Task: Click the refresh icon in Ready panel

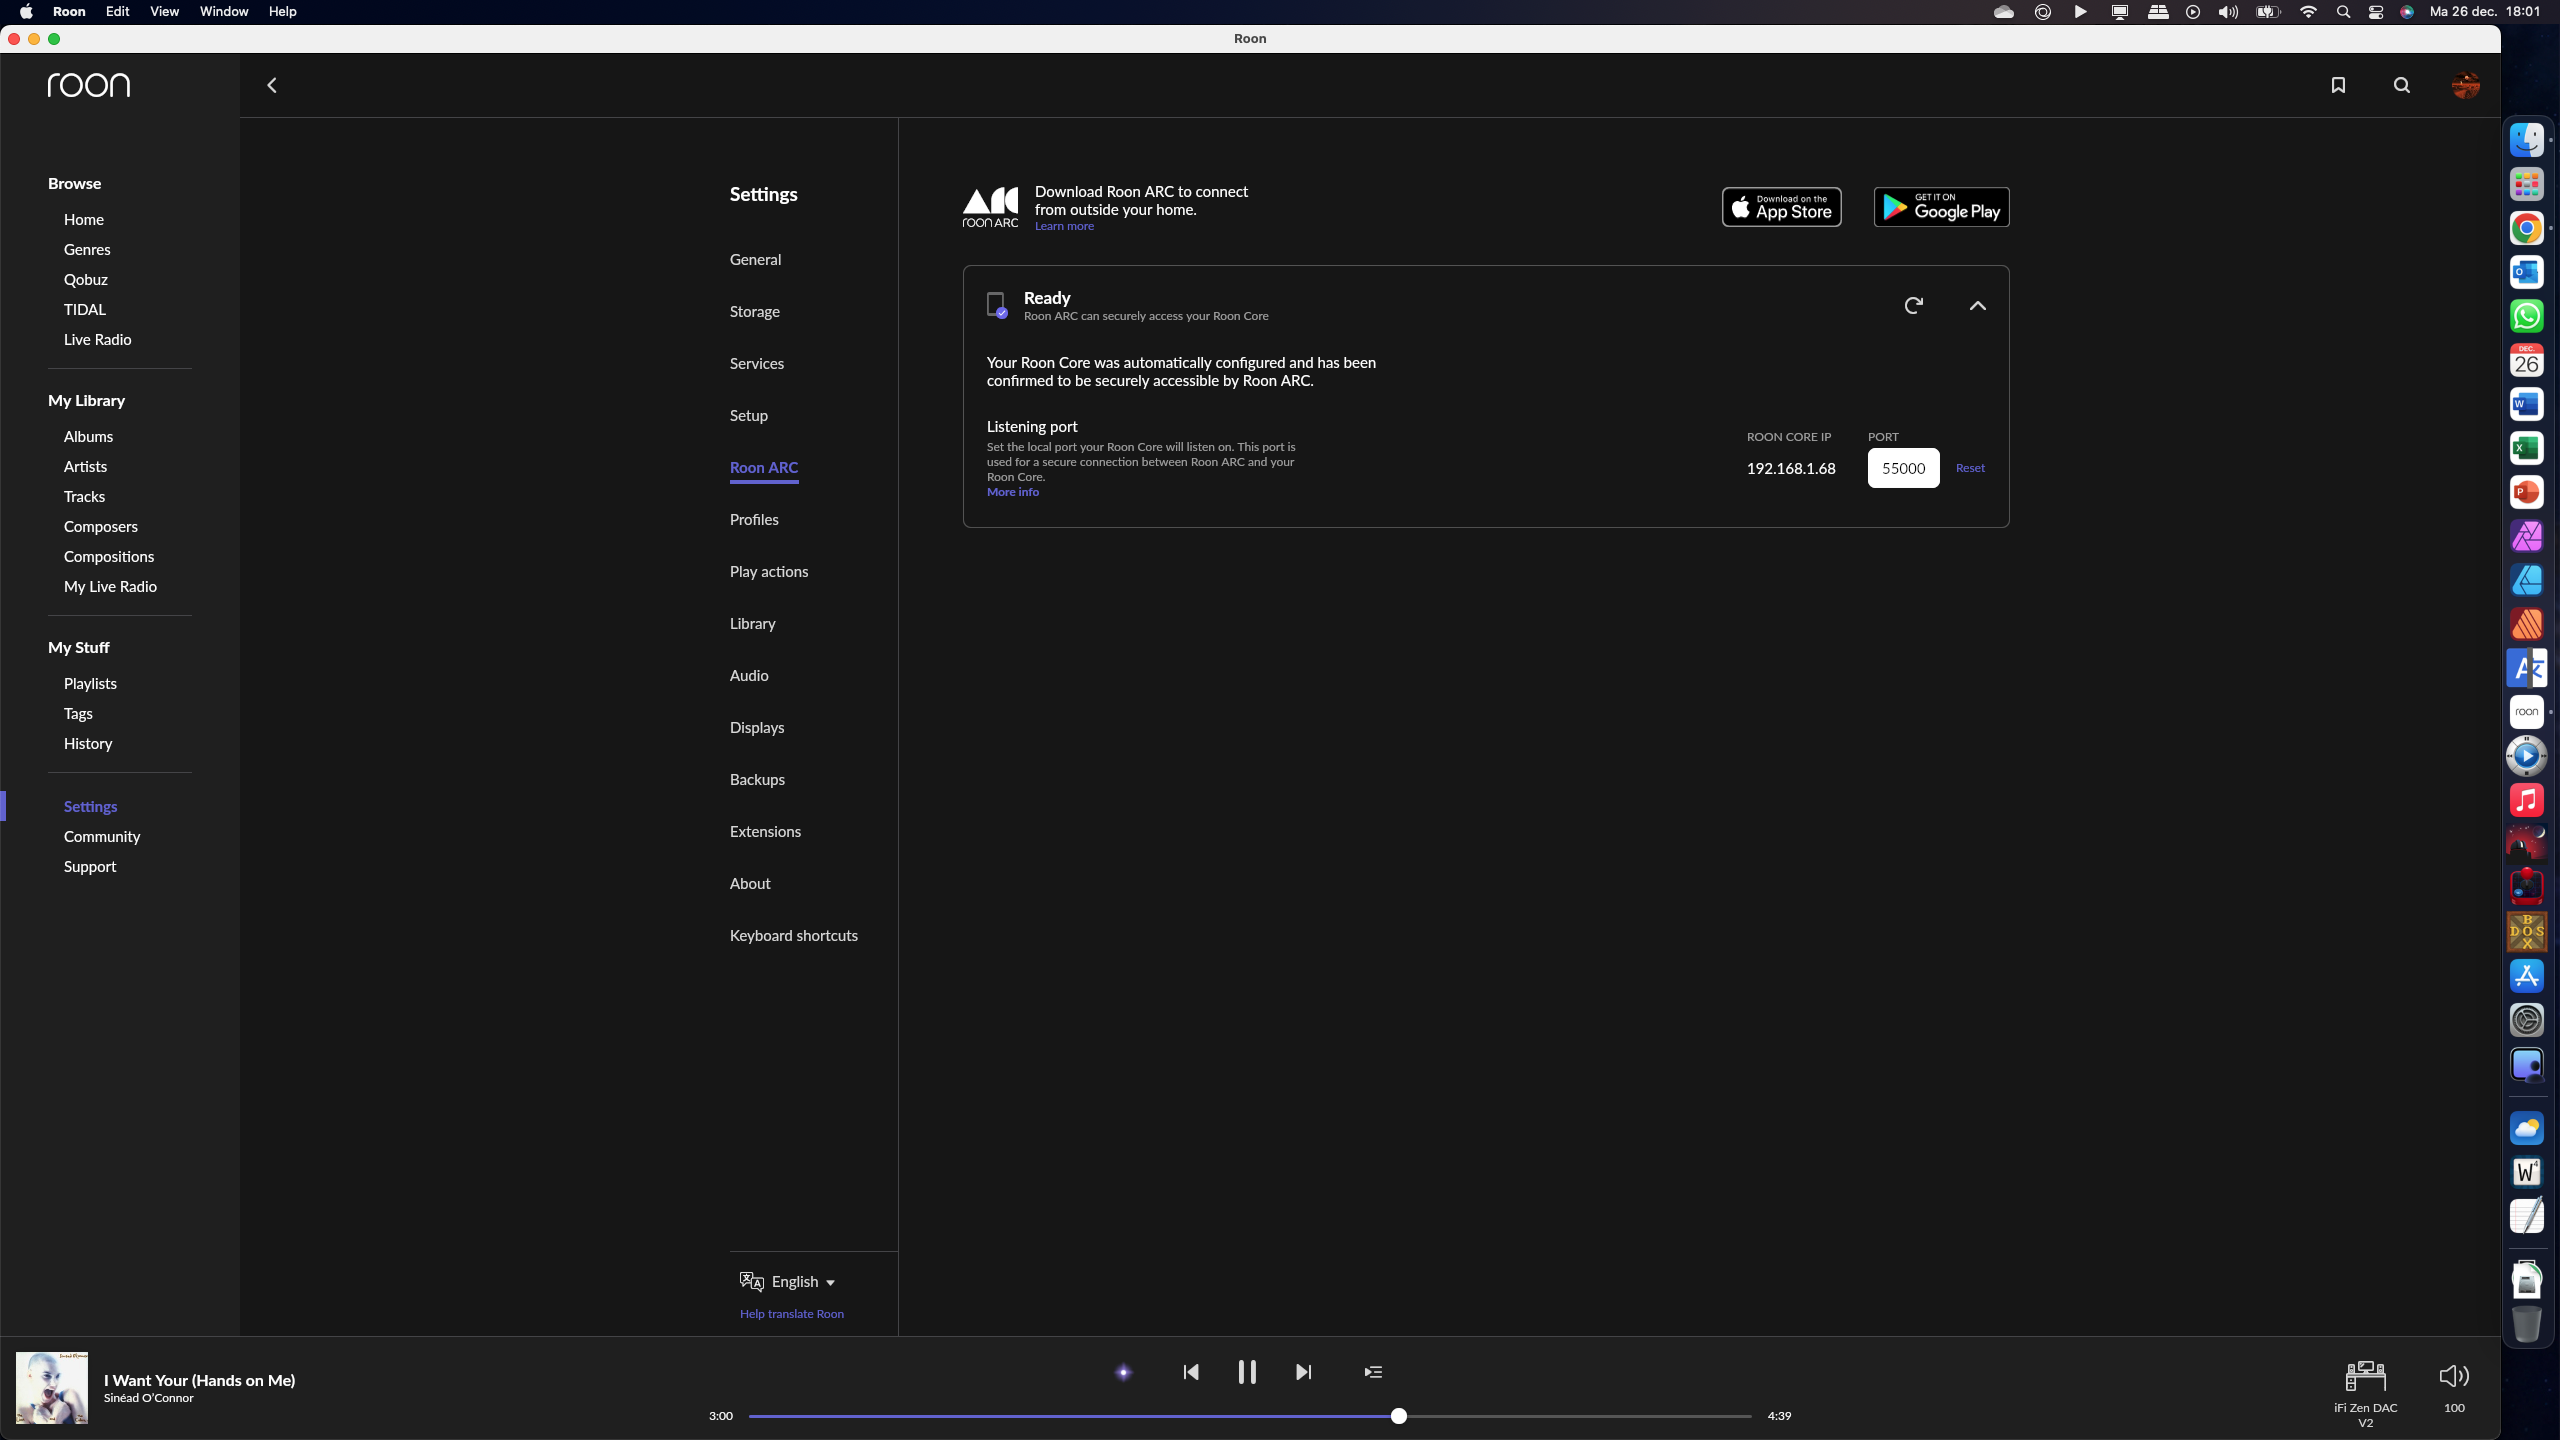Action: tap(1913, 305)
